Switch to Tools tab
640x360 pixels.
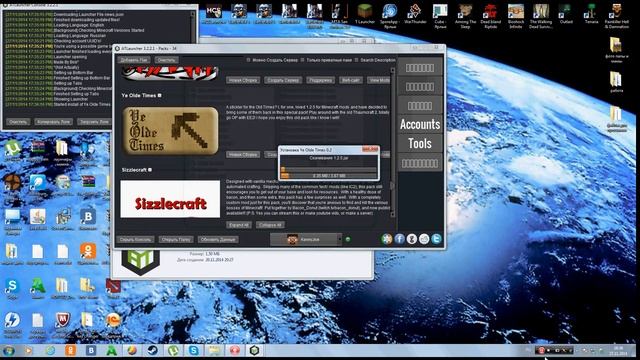click(x=420, y=143)
